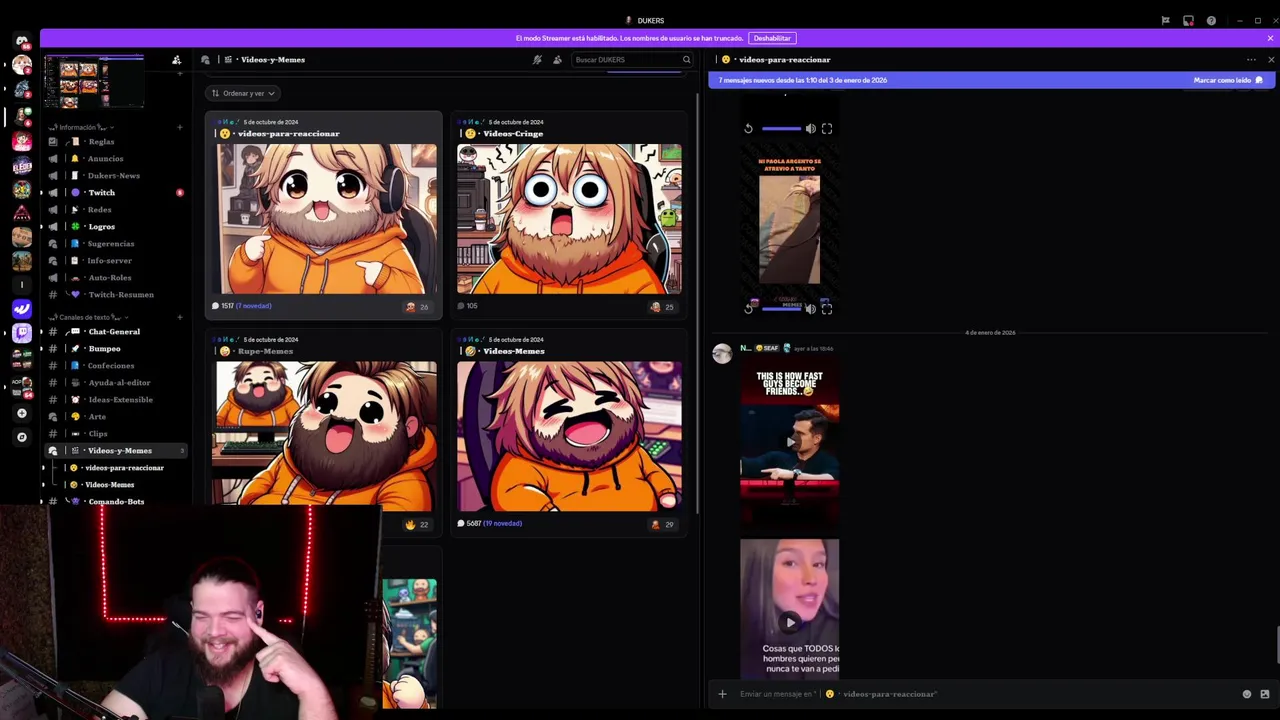Viewport: 1280px width, 720px height.
Task: Replay the Paola Argento video
Action: (748, 309)
